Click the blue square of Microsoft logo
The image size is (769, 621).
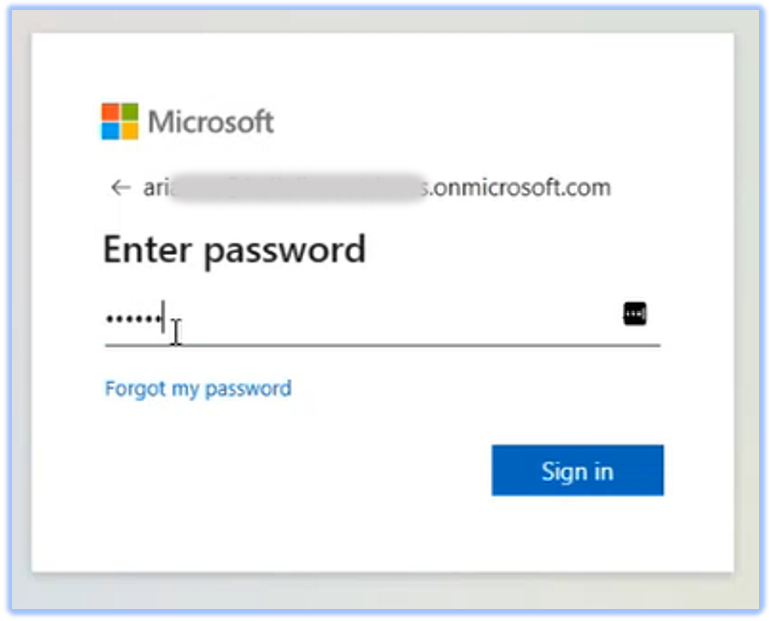110,131
